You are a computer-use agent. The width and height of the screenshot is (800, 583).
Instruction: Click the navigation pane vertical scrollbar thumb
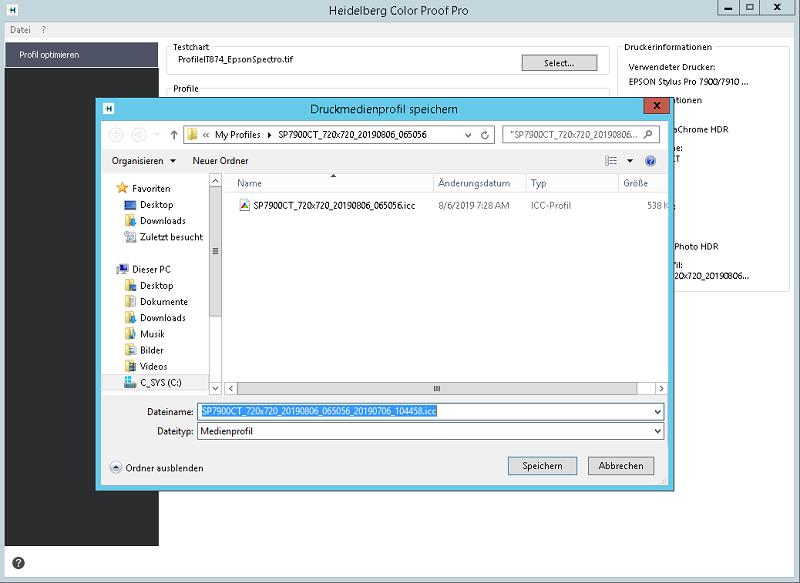(215, 251)
